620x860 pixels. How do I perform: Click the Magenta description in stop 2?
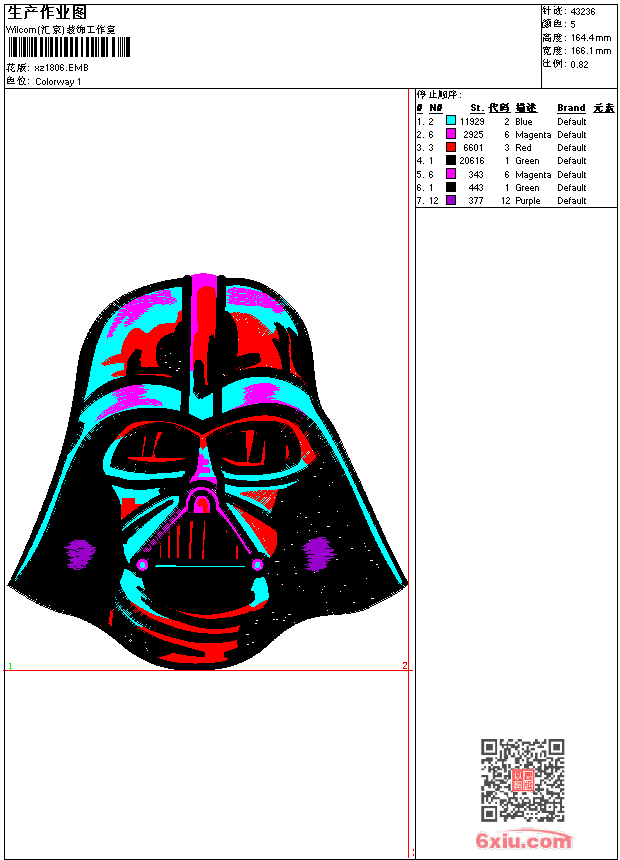coord(533,135)
